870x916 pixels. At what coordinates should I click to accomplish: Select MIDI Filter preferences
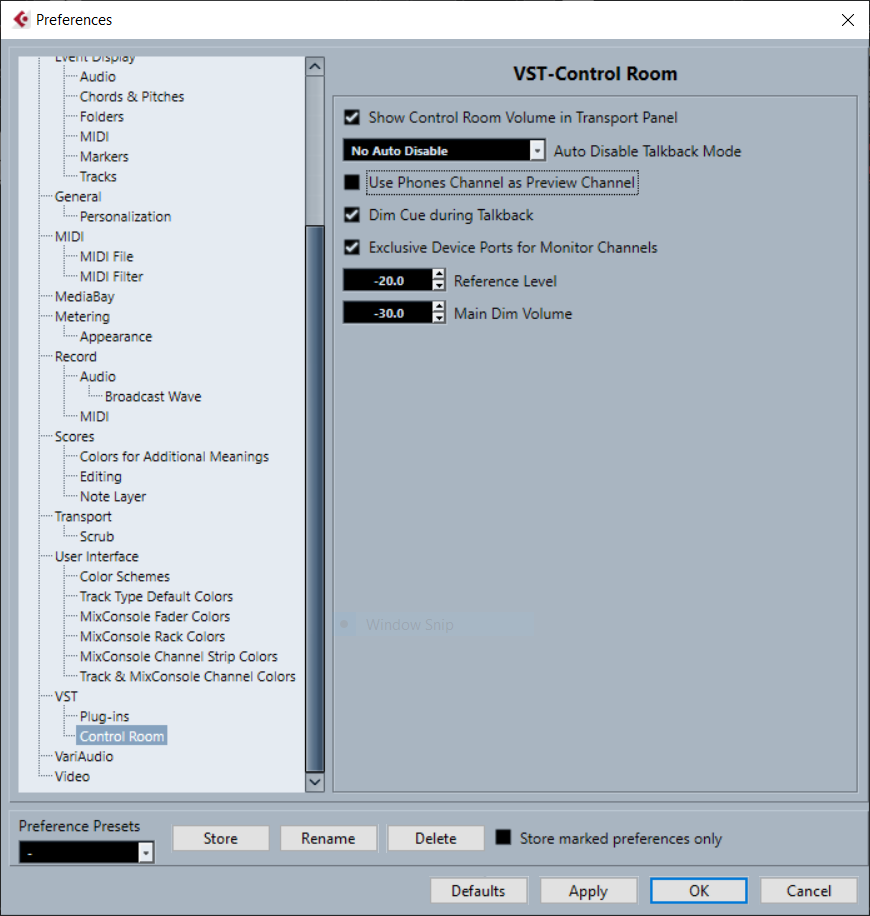tap(112, 276)
